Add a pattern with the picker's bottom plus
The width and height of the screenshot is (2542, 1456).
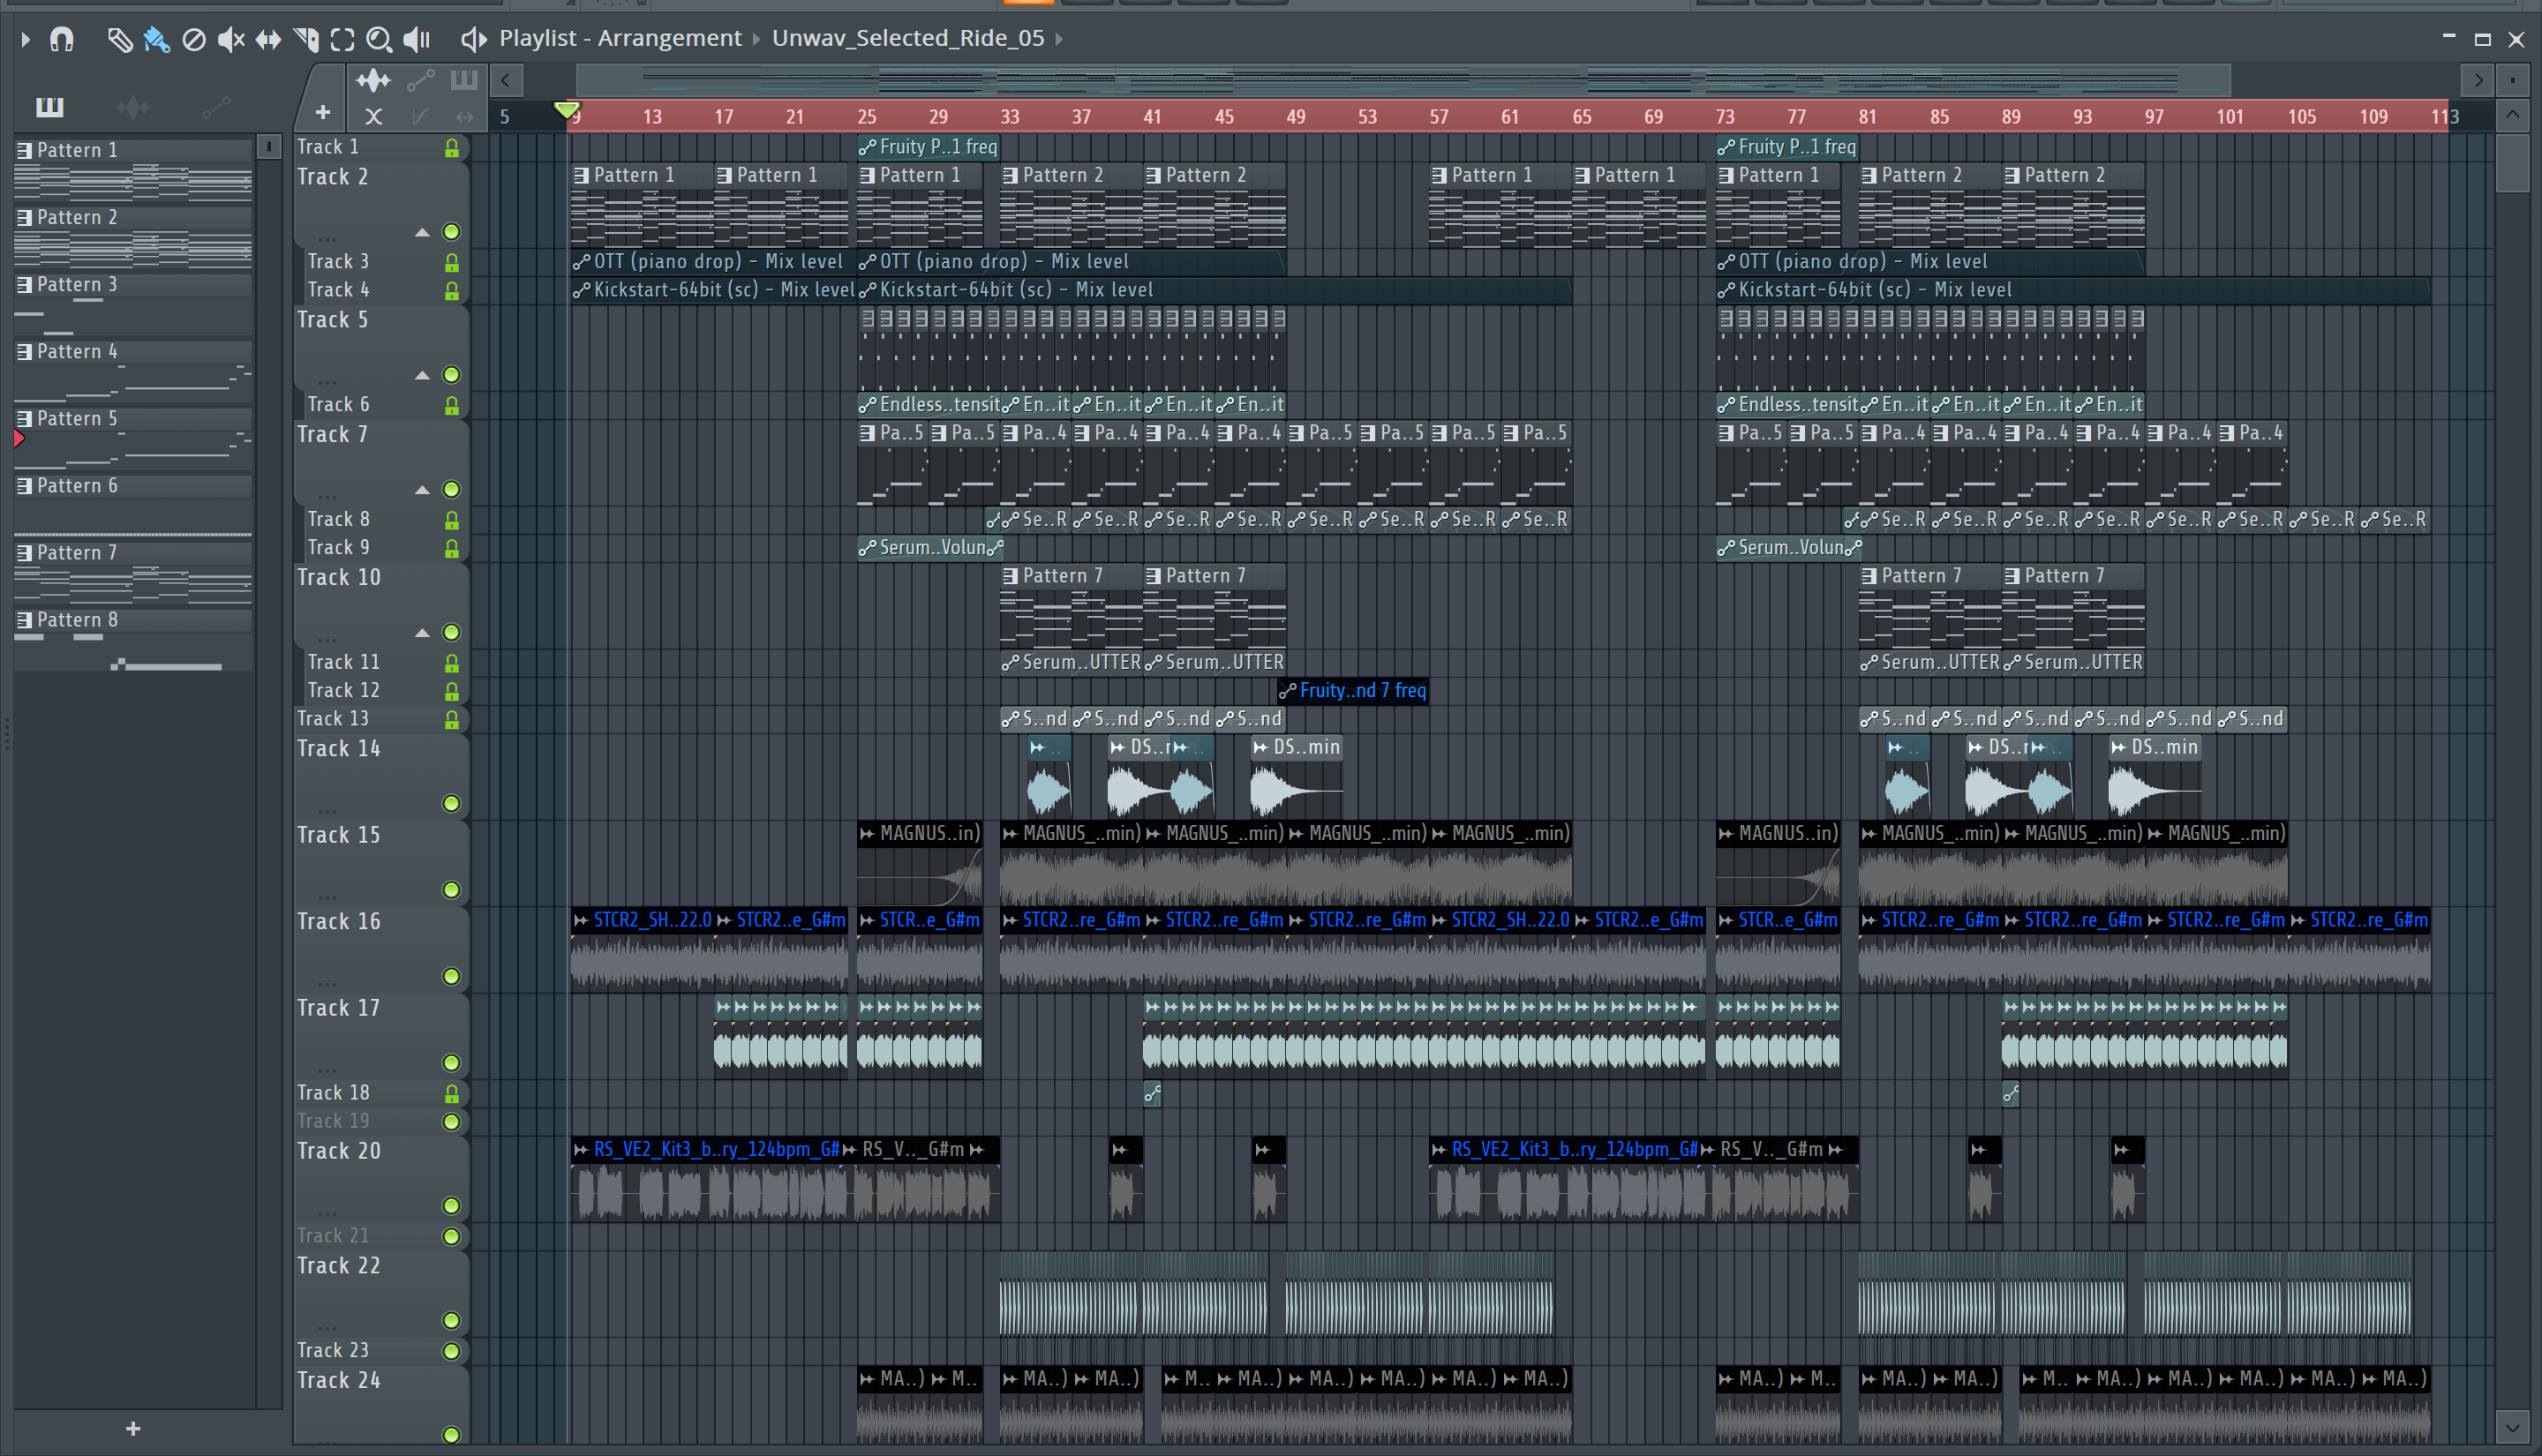click(133, 1429)
